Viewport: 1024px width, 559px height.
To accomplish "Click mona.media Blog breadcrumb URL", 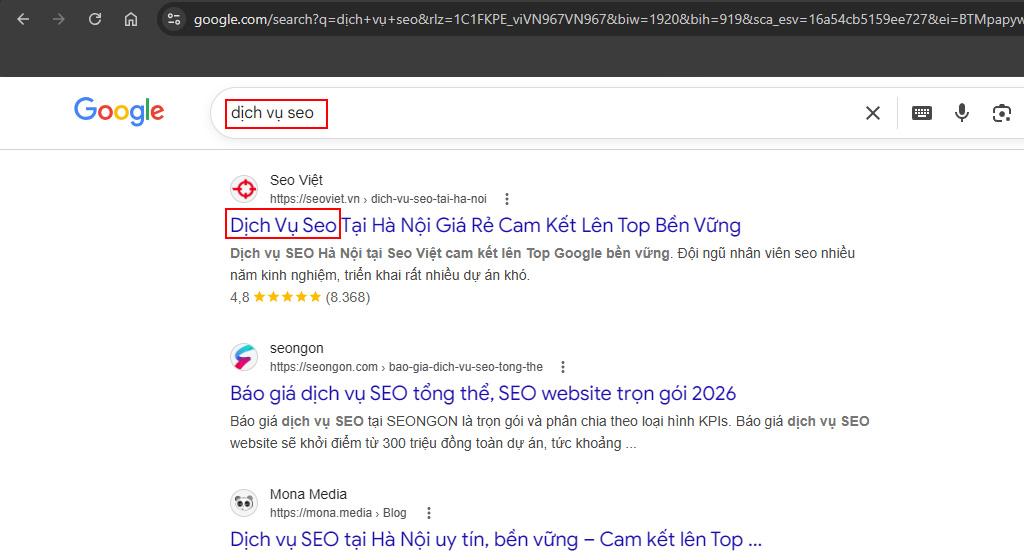I will coord(338,513).
